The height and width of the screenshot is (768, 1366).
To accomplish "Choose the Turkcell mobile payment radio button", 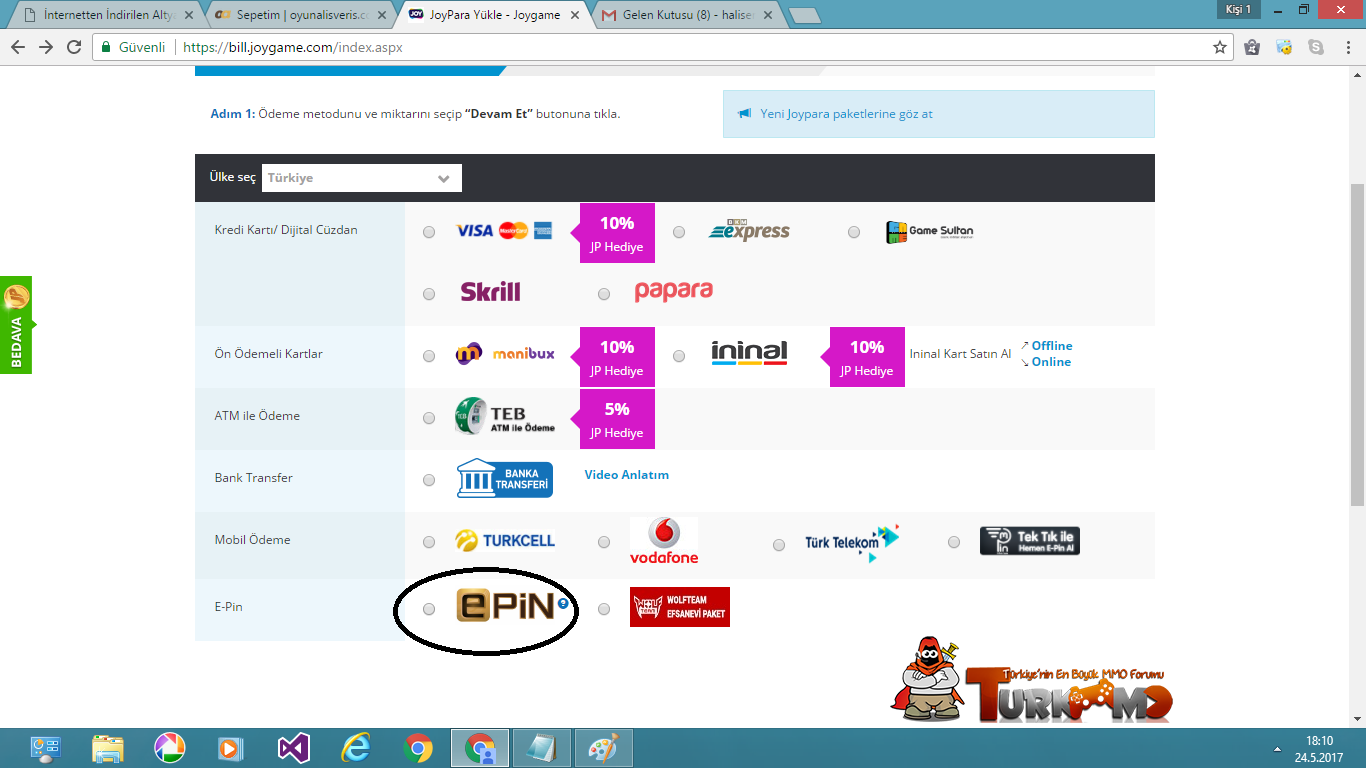I will (429, 542).
